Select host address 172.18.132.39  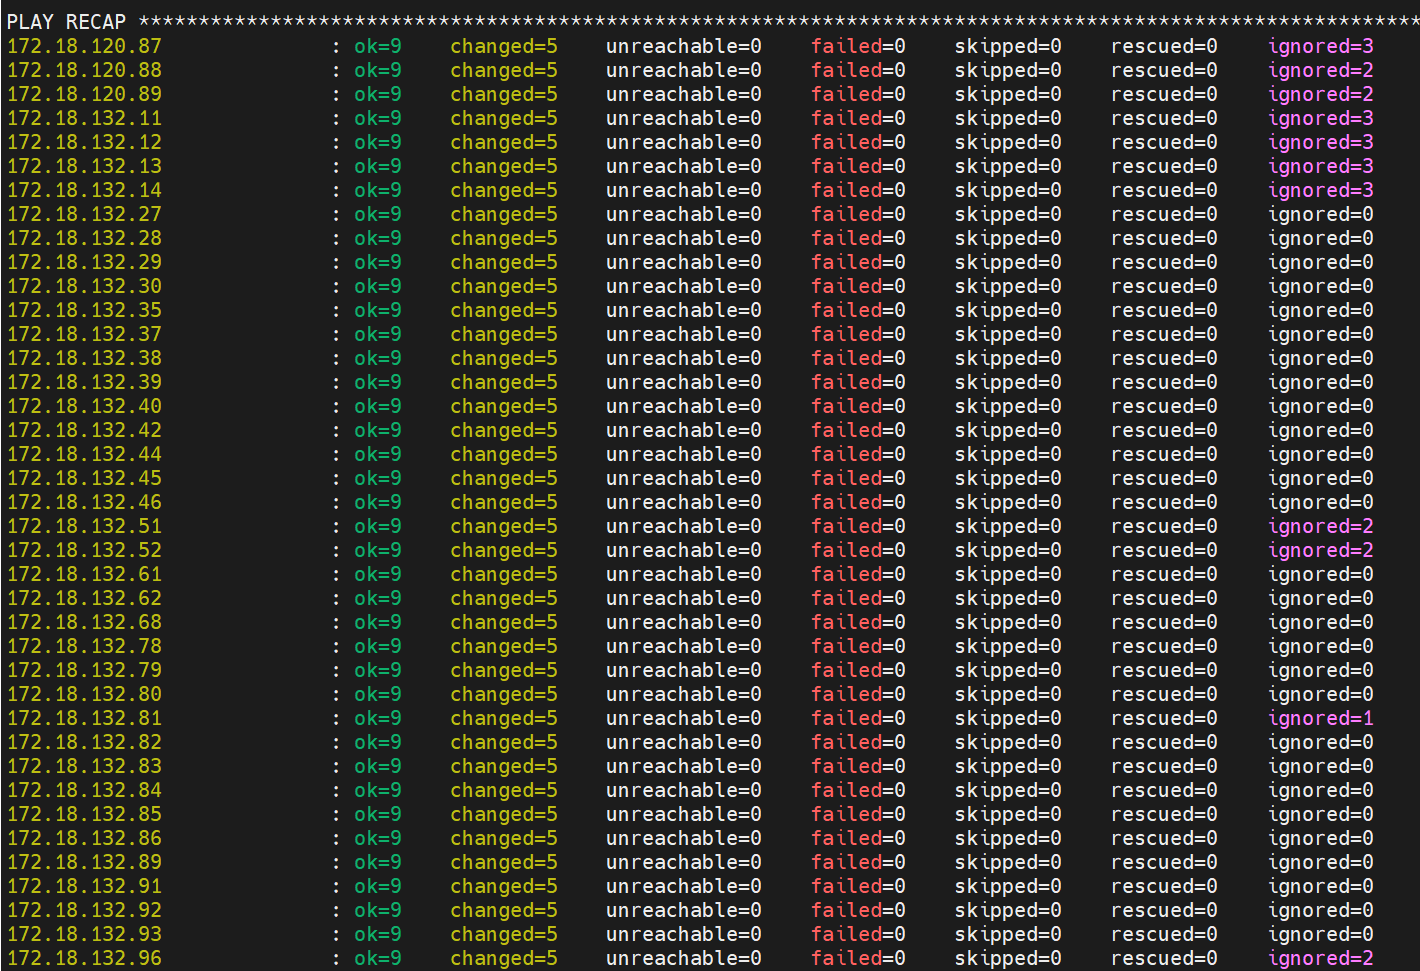click(x=84, y=382)
